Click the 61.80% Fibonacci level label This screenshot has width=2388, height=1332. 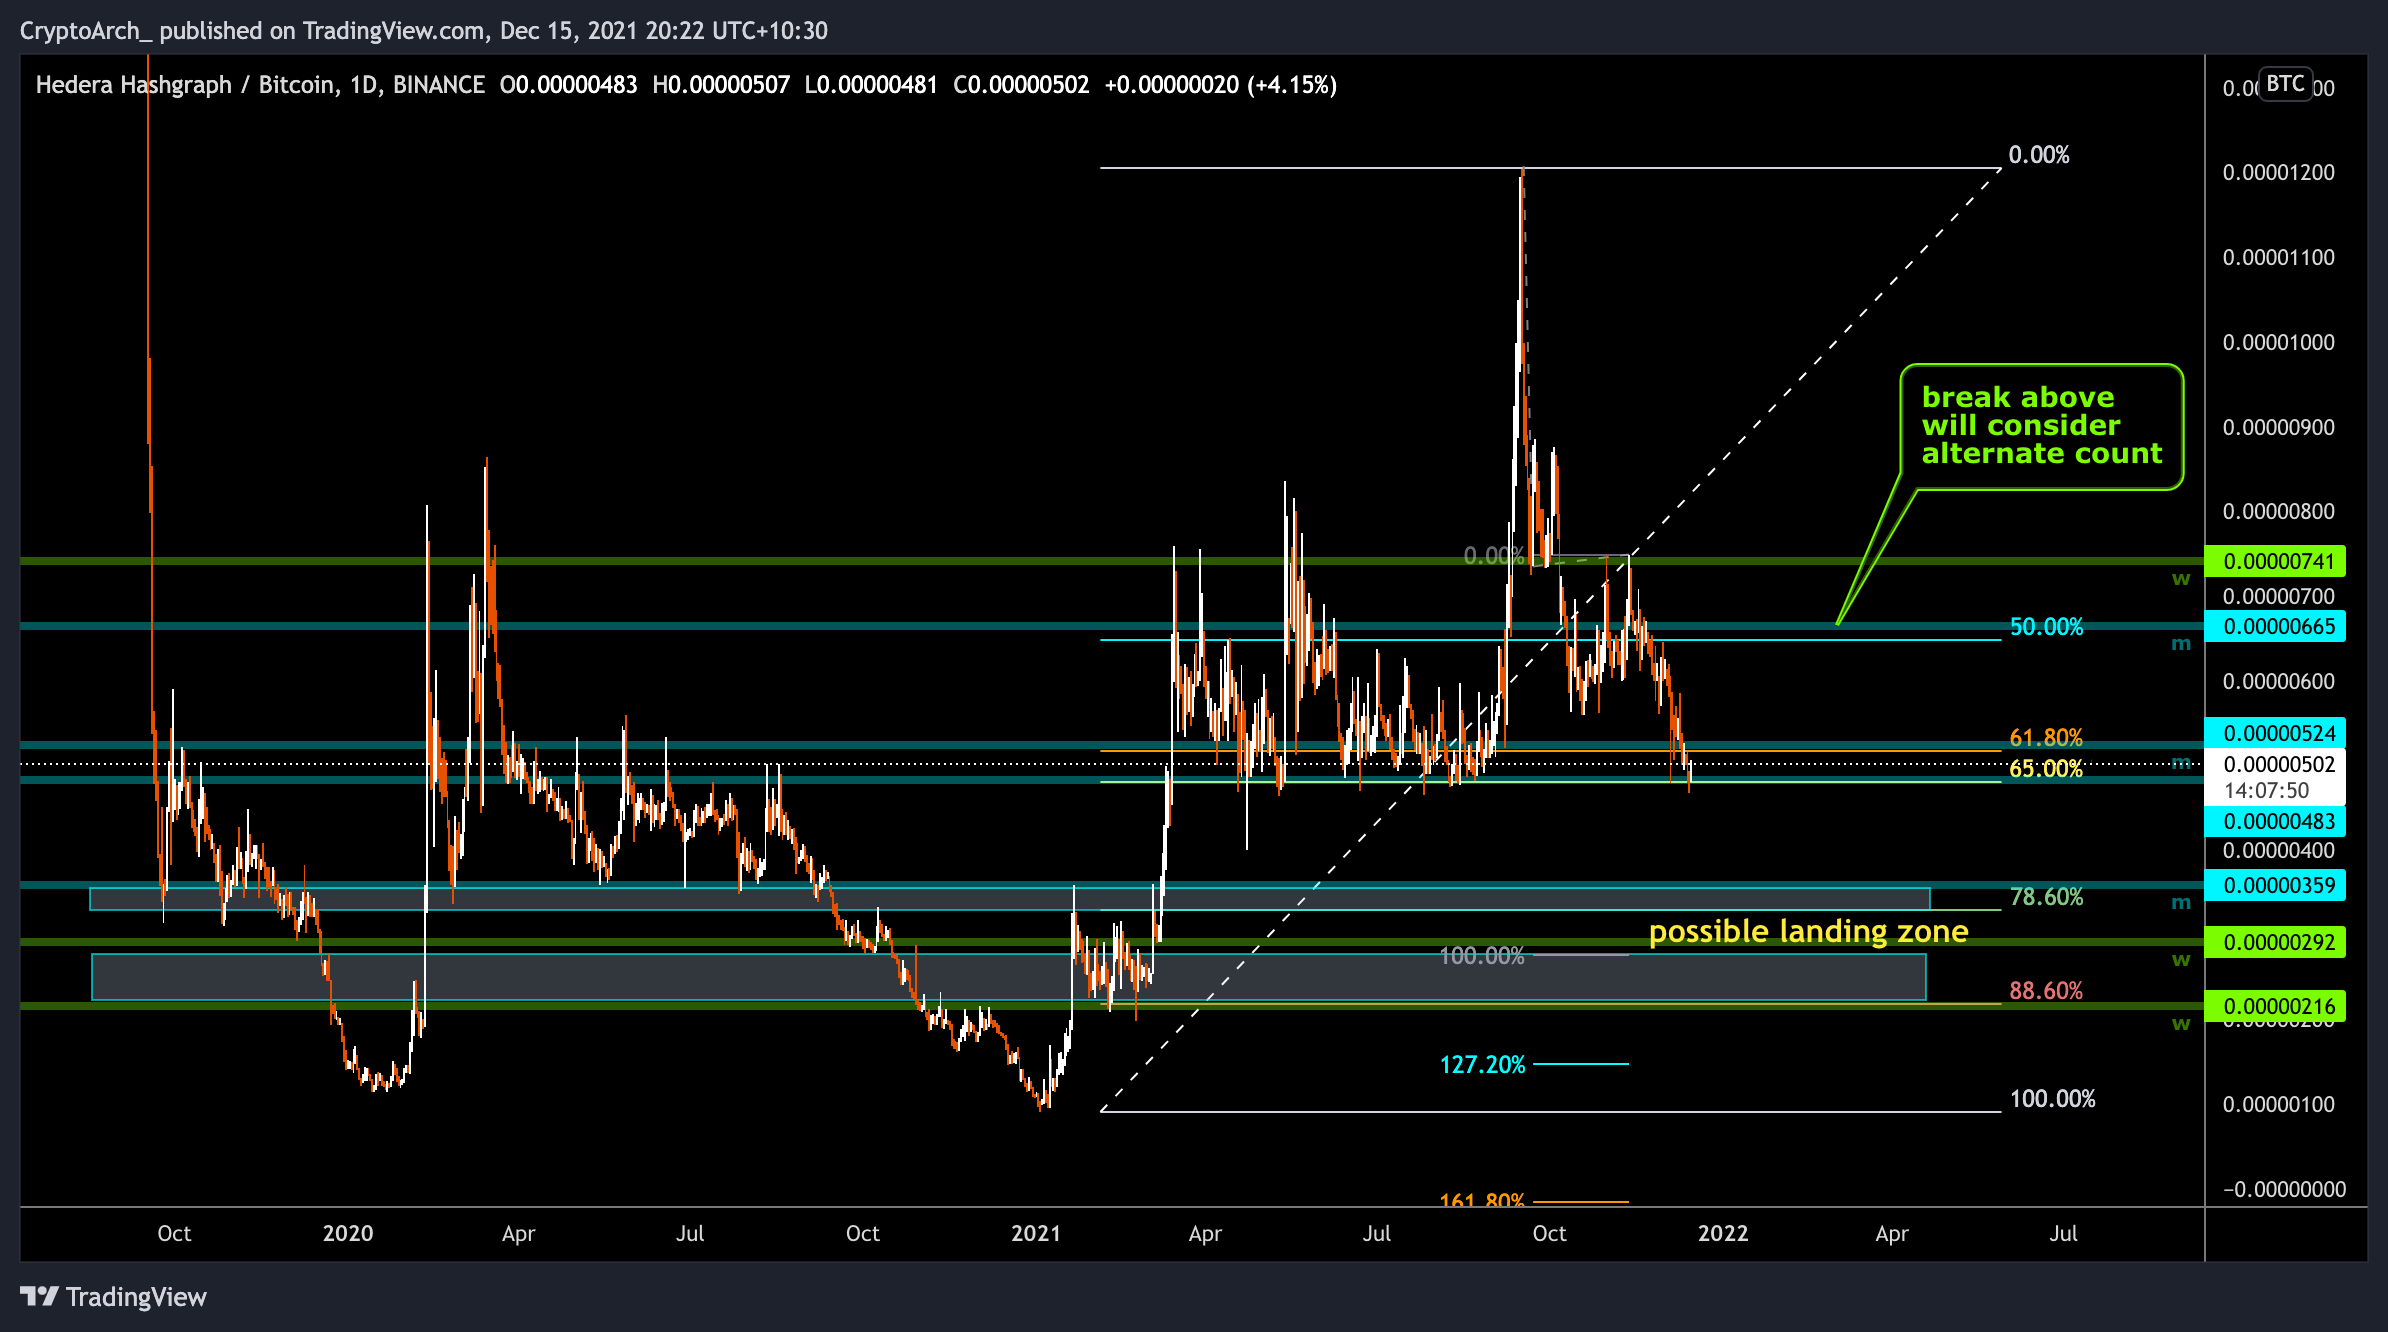[2046, 738]
